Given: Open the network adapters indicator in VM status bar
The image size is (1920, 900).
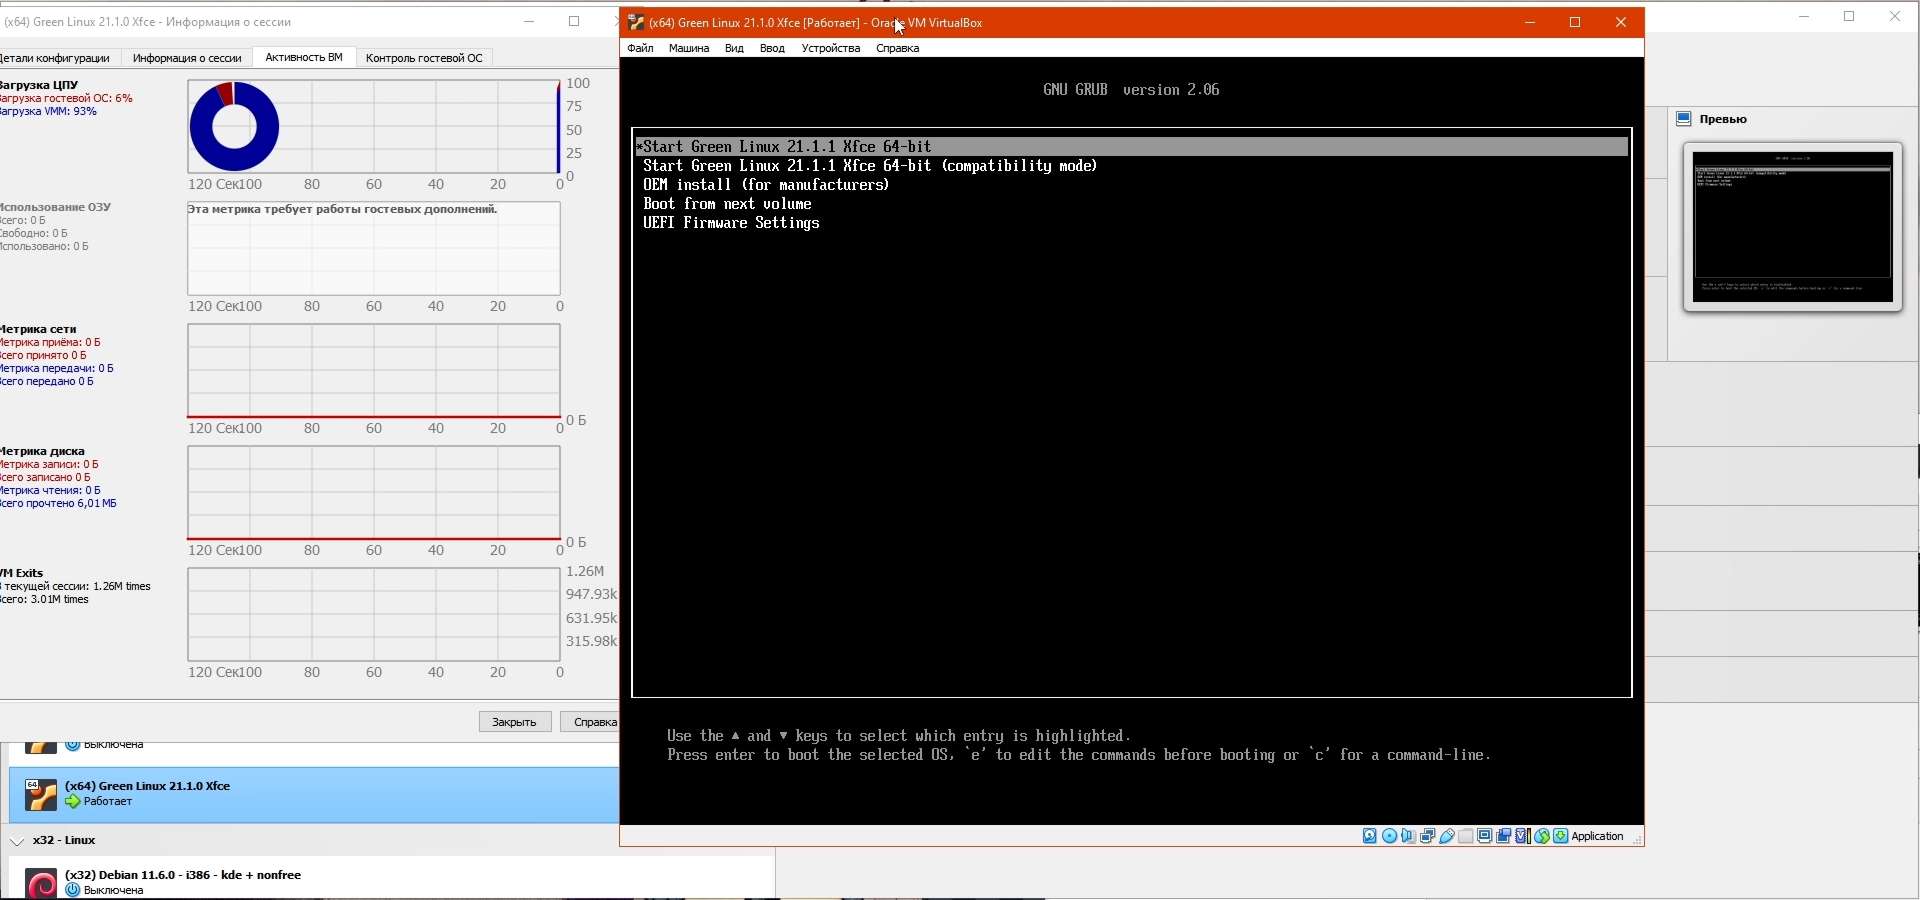Looking at the screenshot, I should tap(1427, 836).
